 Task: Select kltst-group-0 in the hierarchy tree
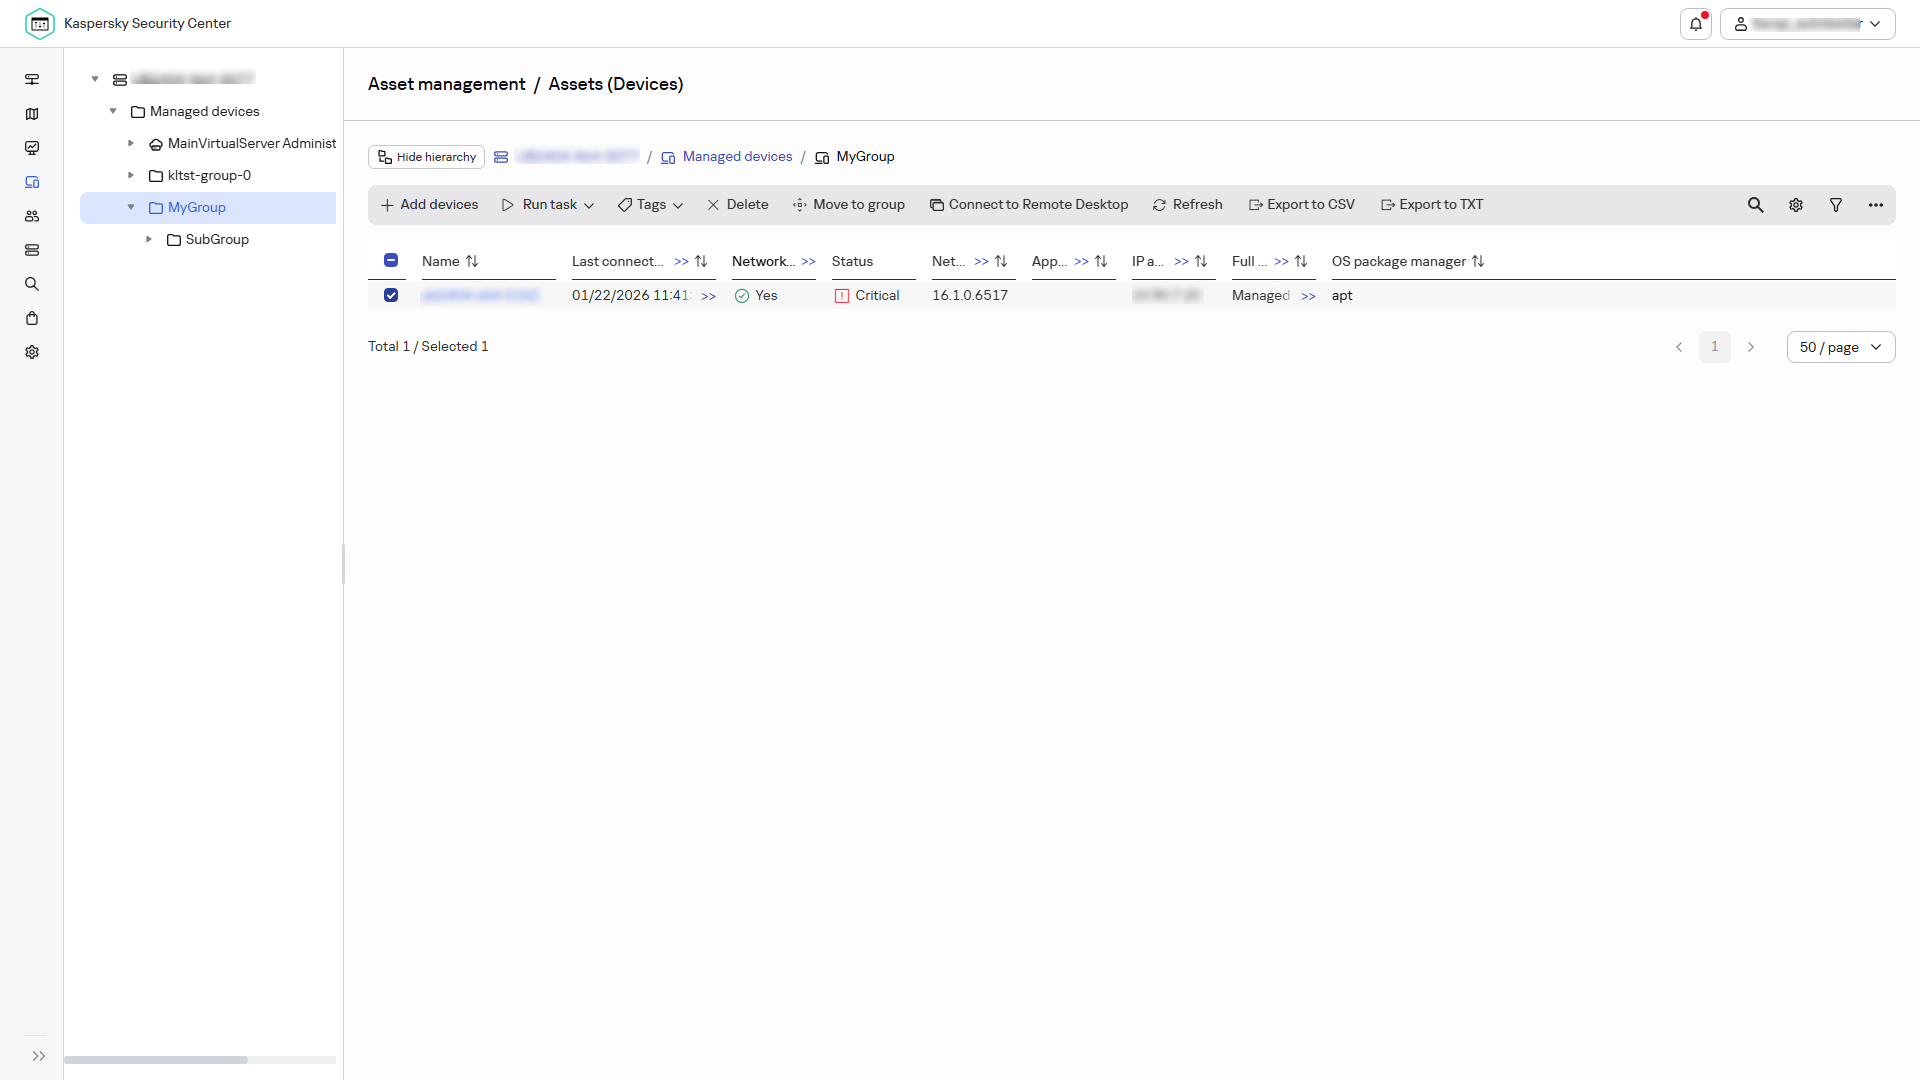(x=209, y=175)
